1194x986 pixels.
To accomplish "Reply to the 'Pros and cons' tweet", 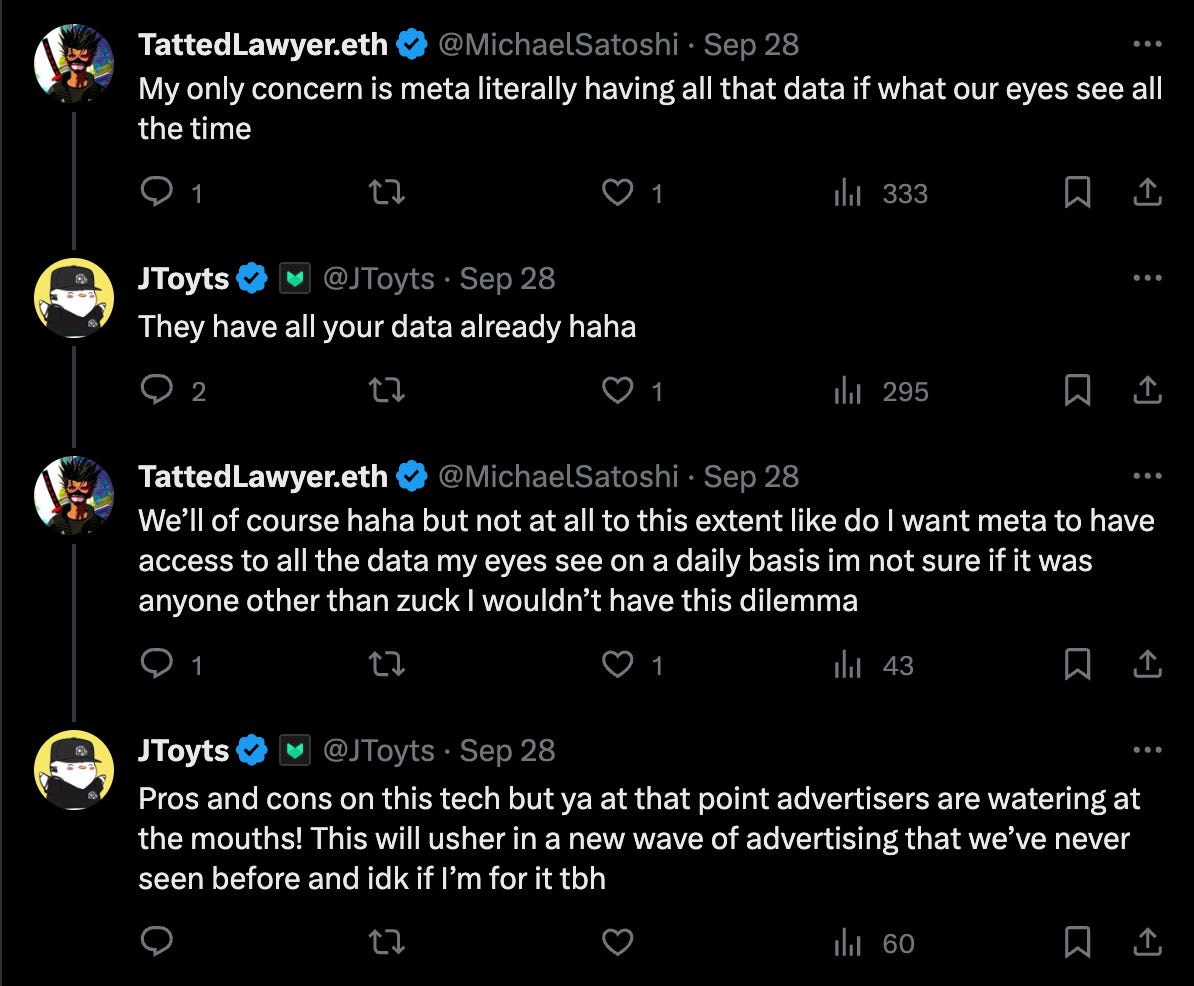I will 157,942.
